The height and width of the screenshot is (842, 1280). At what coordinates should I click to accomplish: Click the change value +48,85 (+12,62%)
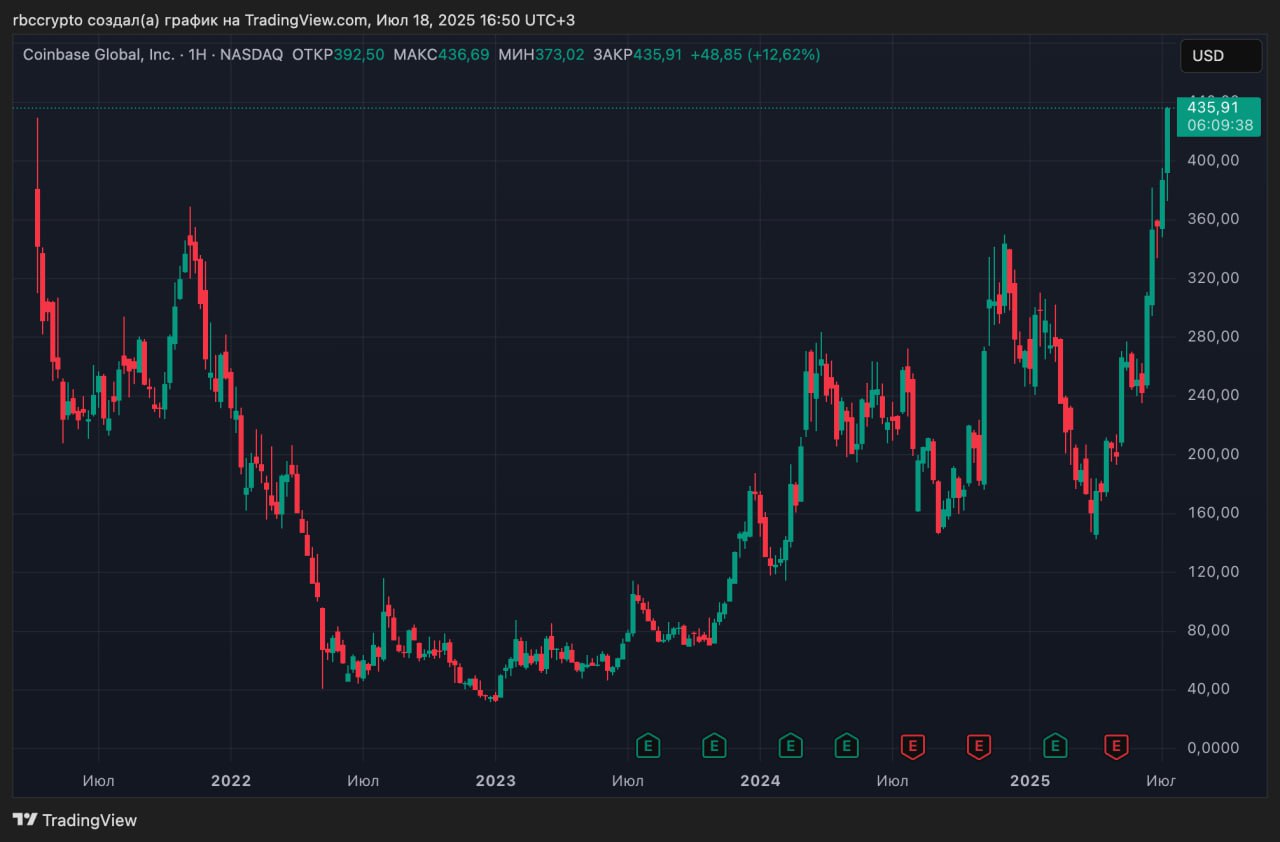[x=756, y=55]
